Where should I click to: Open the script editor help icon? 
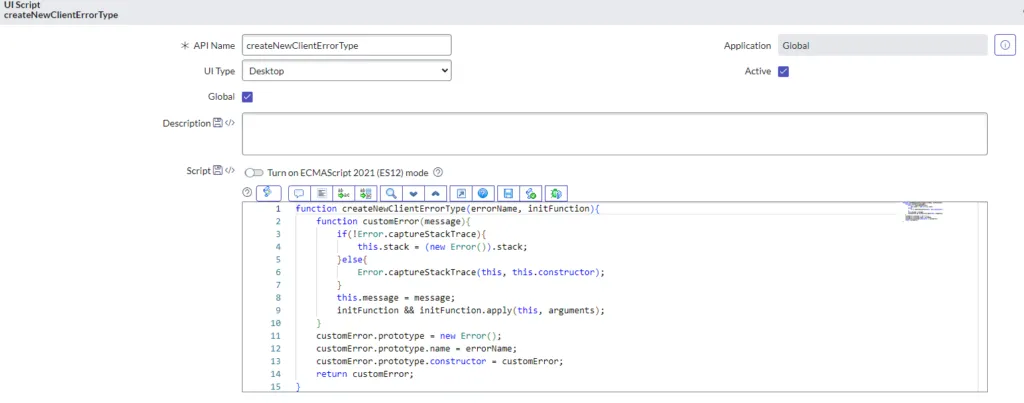483,193
